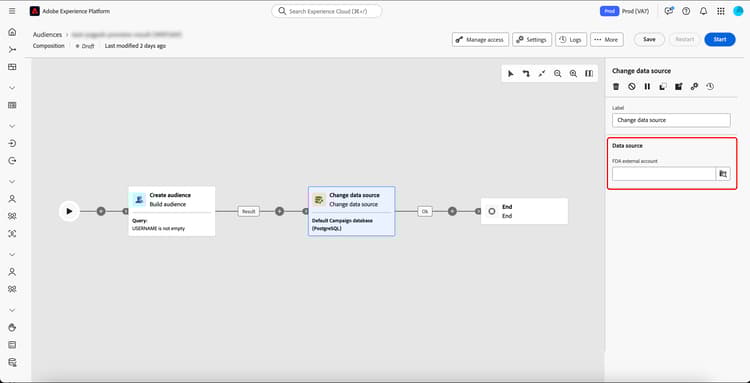The width and height of the screenshot is (750, 383).
Task: Click 'Last modified 2 days ago' text
Action: tap(135, 46)
